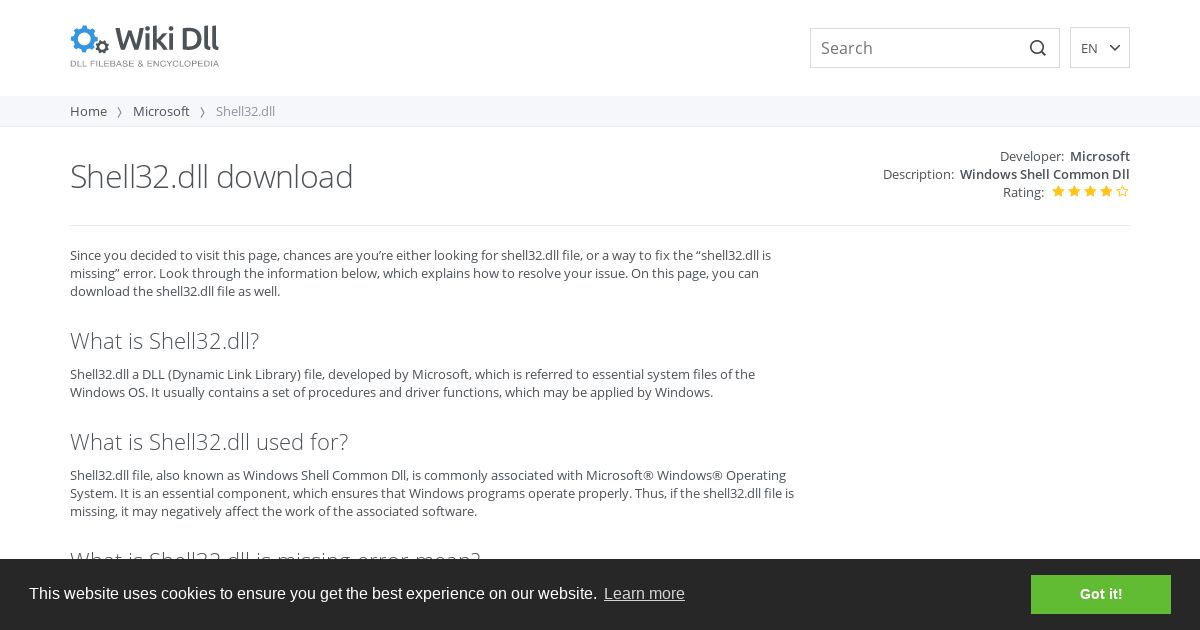1200x630 pixels.
Task: Click the Rating: label
Action: pyautogui.click(x=1023, y=192)
